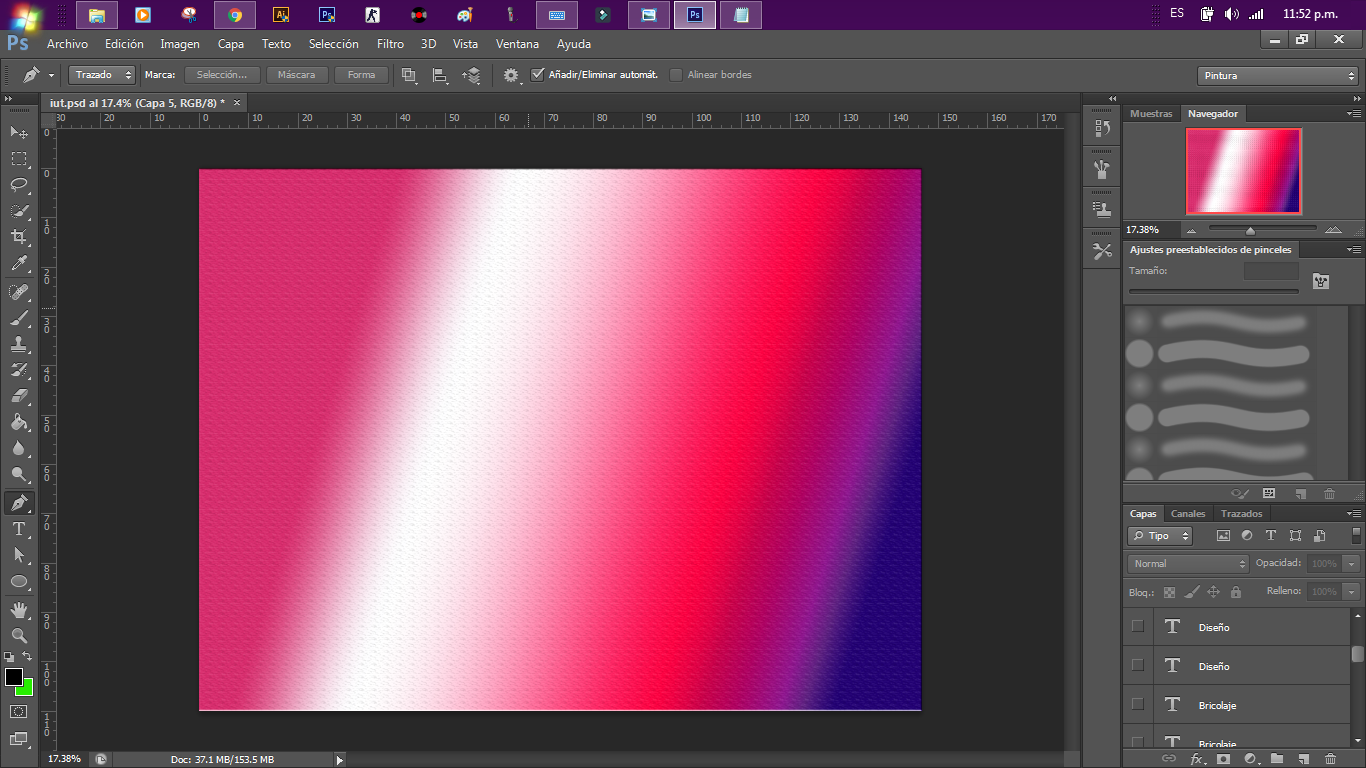Select the Brush tool
This screenshot has height=768, width=1366.
pyautogui.click(x=19, y=318)
